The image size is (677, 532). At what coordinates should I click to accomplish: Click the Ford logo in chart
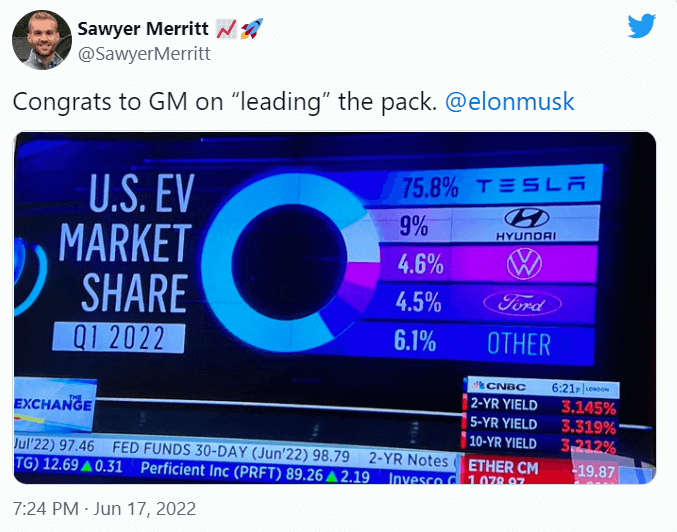pos(518,304)
